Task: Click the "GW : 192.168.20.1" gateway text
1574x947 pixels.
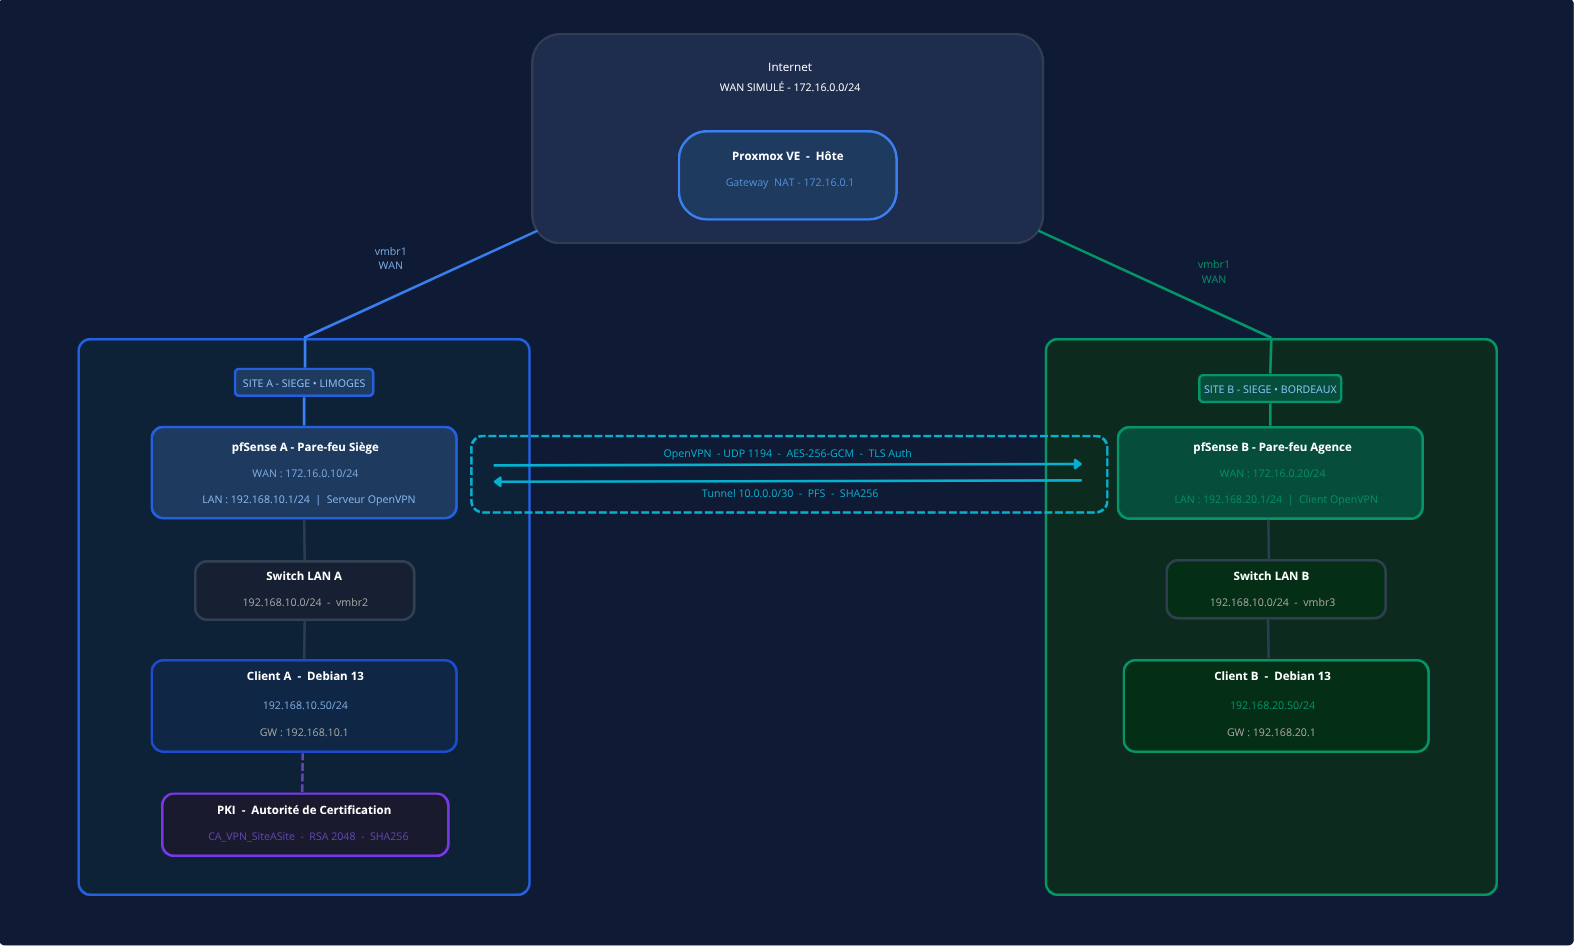Action: pos(1271,732)
